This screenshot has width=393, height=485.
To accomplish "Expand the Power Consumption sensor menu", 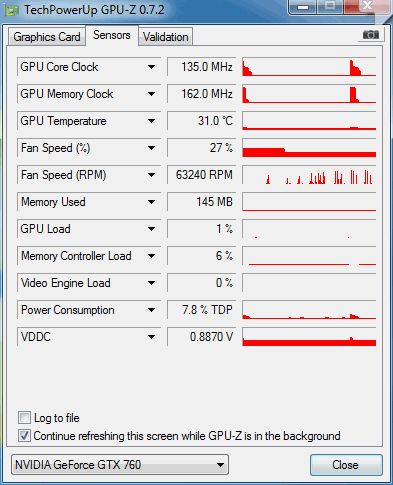I will coord(151,310).
